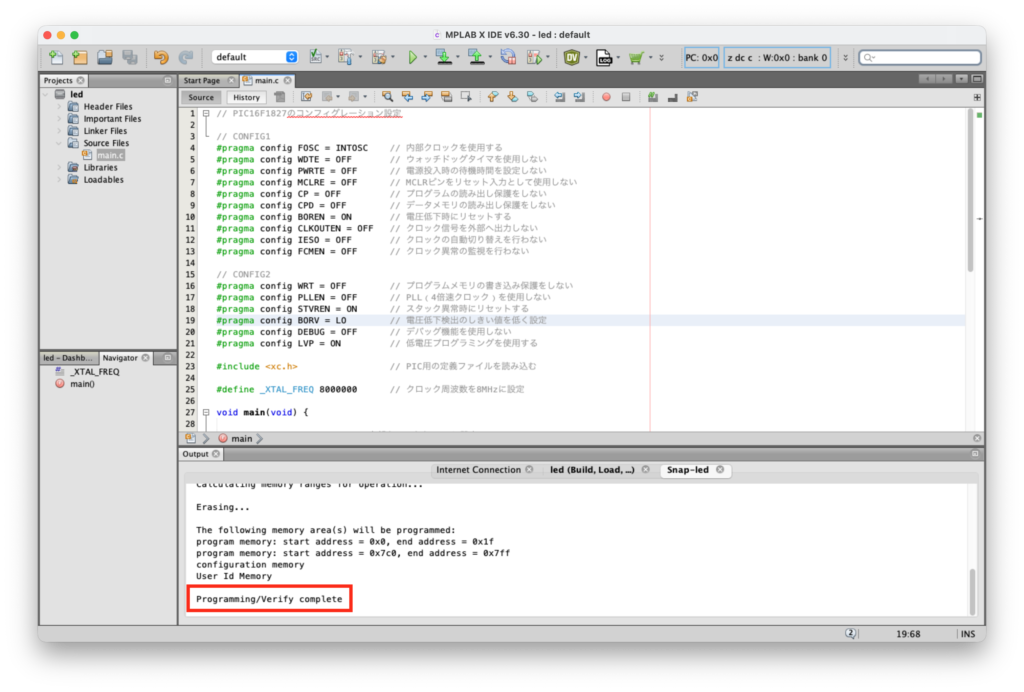Screen dimensions: 1024x692
Task: Expand the Linker Files folder
Action: click(x=59, y=131)
